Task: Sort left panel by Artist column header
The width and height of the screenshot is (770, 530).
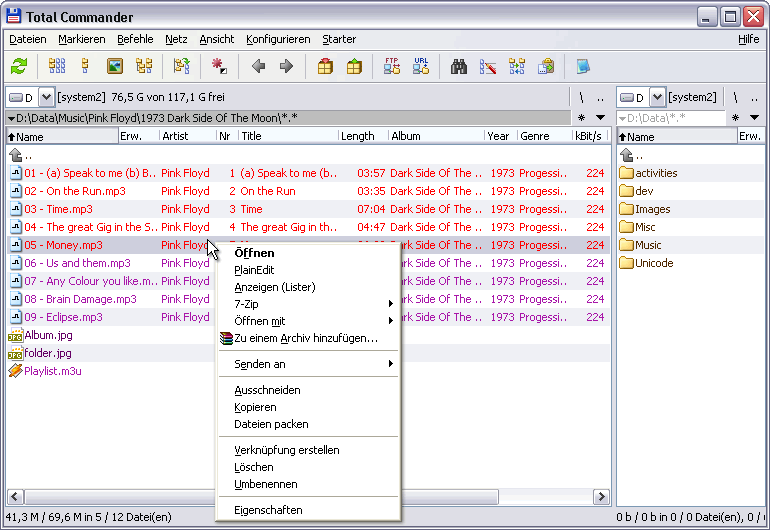Action: (x=176, y=136)
